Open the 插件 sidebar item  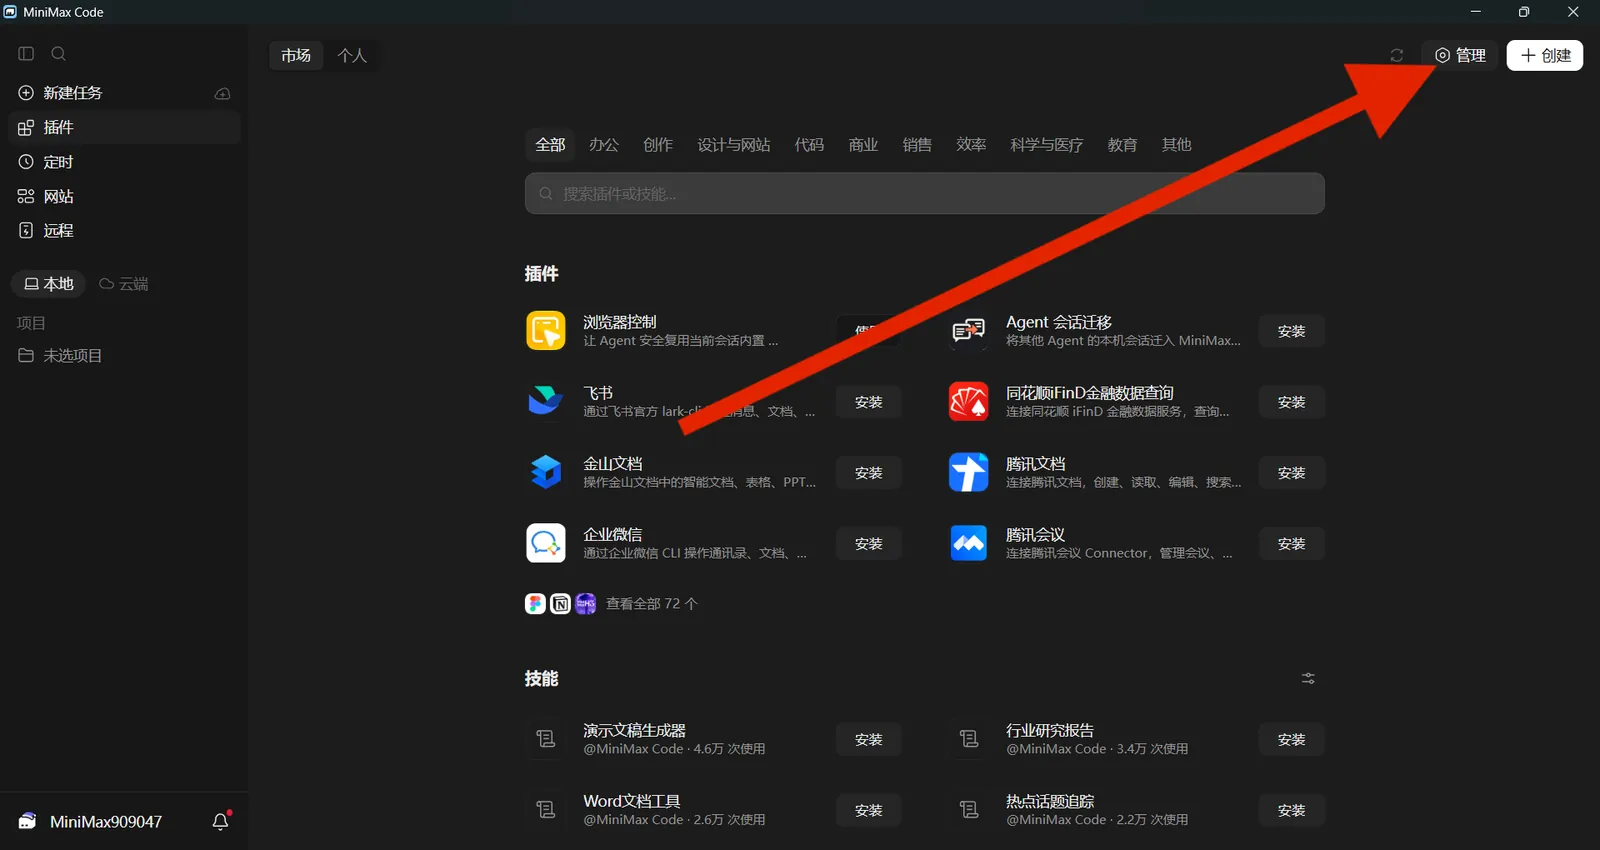[x=124, y=127]
